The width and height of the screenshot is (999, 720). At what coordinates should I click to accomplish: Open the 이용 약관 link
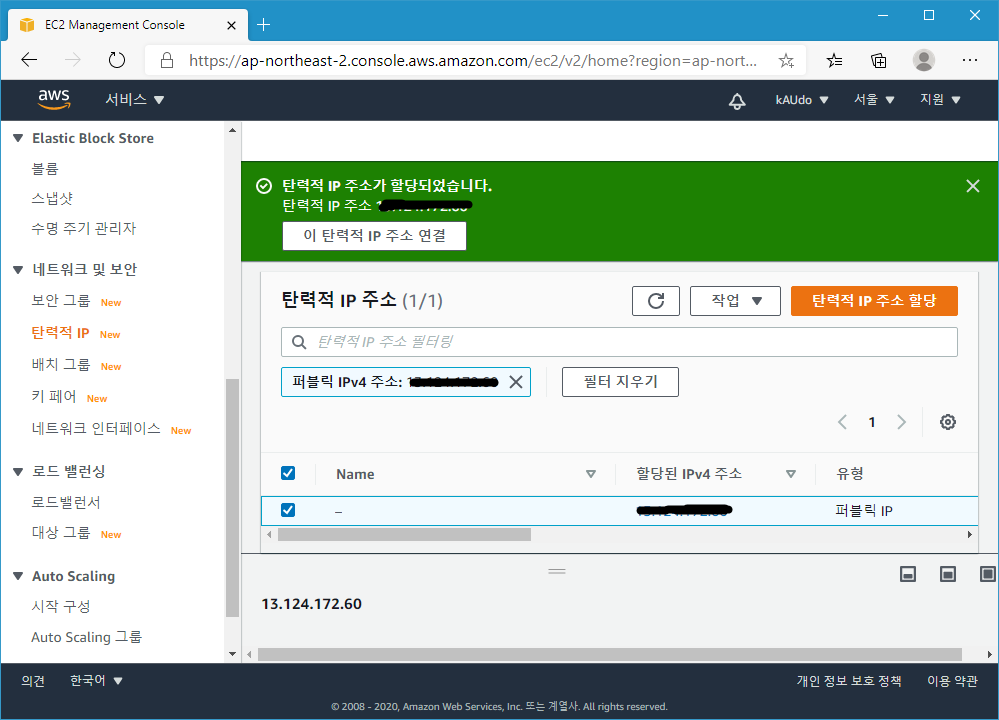point(952,680)
